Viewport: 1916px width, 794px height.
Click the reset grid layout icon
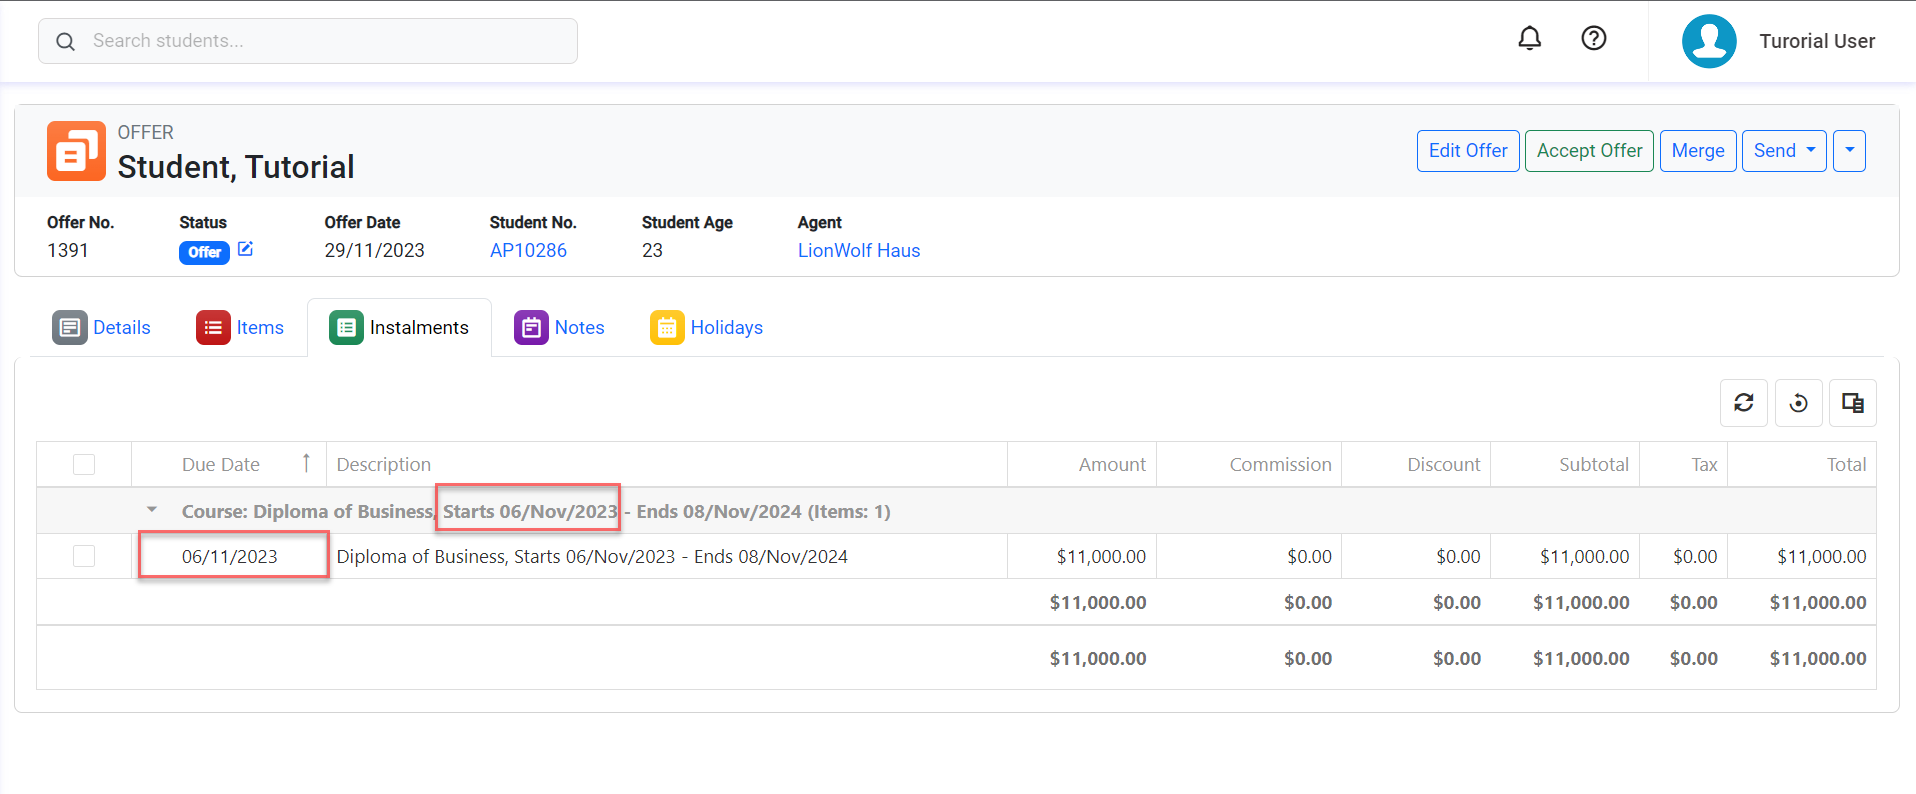tap(1798, 403)
